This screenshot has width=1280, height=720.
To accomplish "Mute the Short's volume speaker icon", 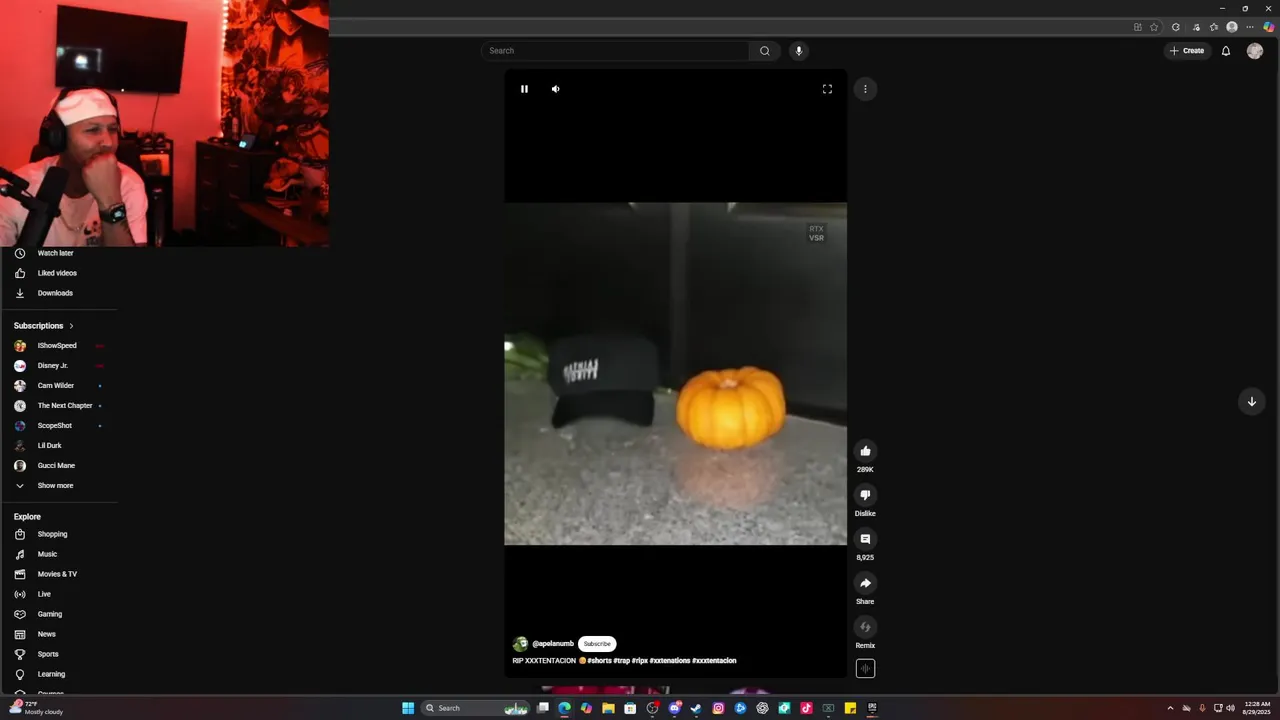I will tap(556, 89).
